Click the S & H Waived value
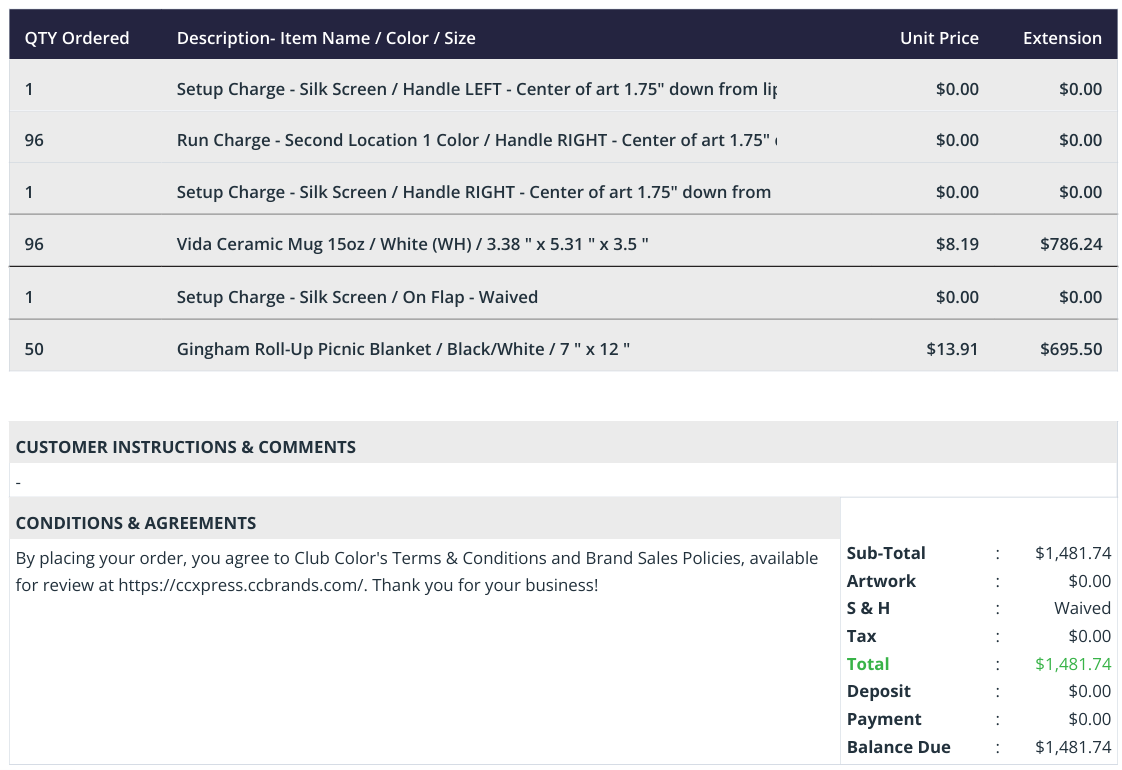The height and width of the screenshot is (770, 1122). [x=1082, y=608]
